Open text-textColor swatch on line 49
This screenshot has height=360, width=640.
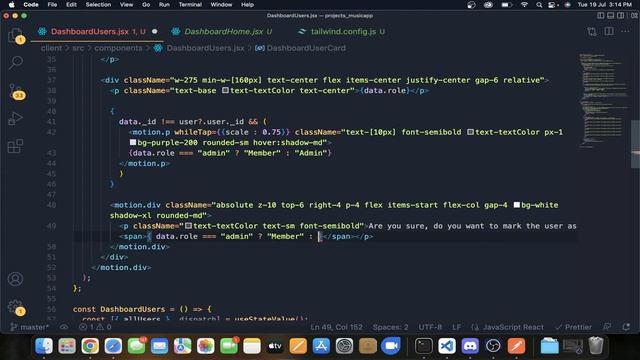[189, 226]
